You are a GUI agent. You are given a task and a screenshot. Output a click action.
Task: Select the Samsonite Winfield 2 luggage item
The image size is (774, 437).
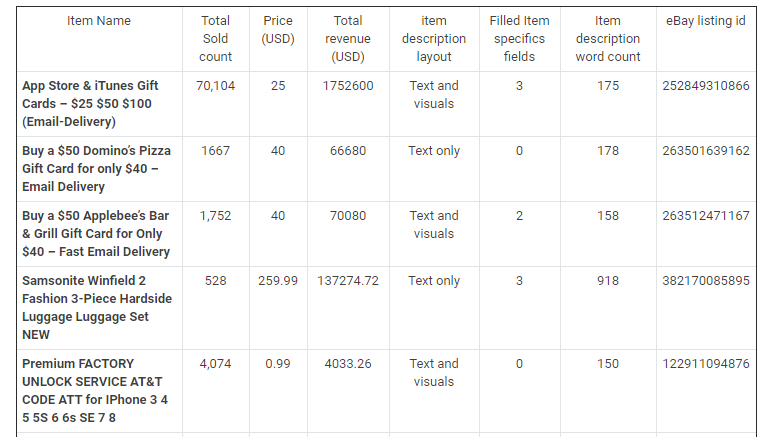97,308
